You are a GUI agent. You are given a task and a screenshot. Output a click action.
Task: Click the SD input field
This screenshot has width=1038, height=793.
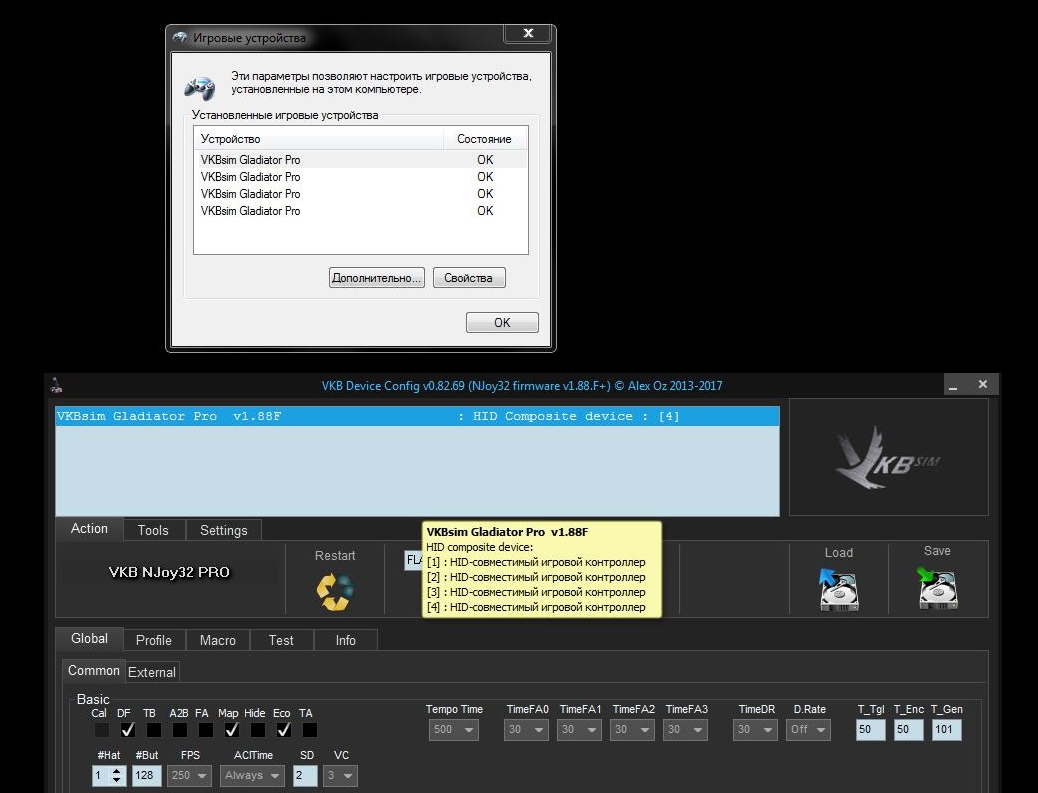click(305, 775)
